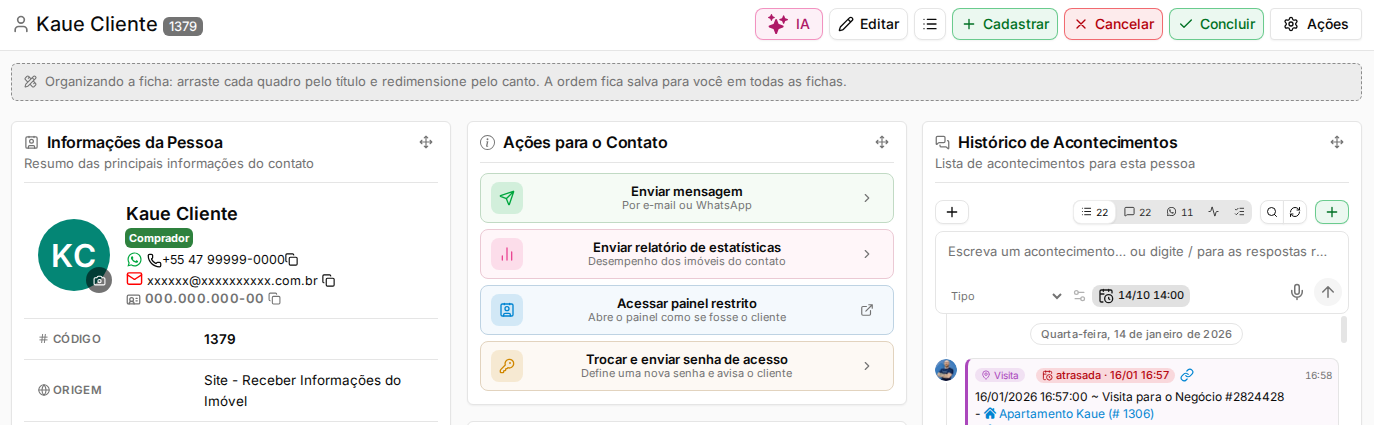Click the red email envelope icon
Image resolution: width=1376 pixels, height=425 pixels.
[135, 280]
